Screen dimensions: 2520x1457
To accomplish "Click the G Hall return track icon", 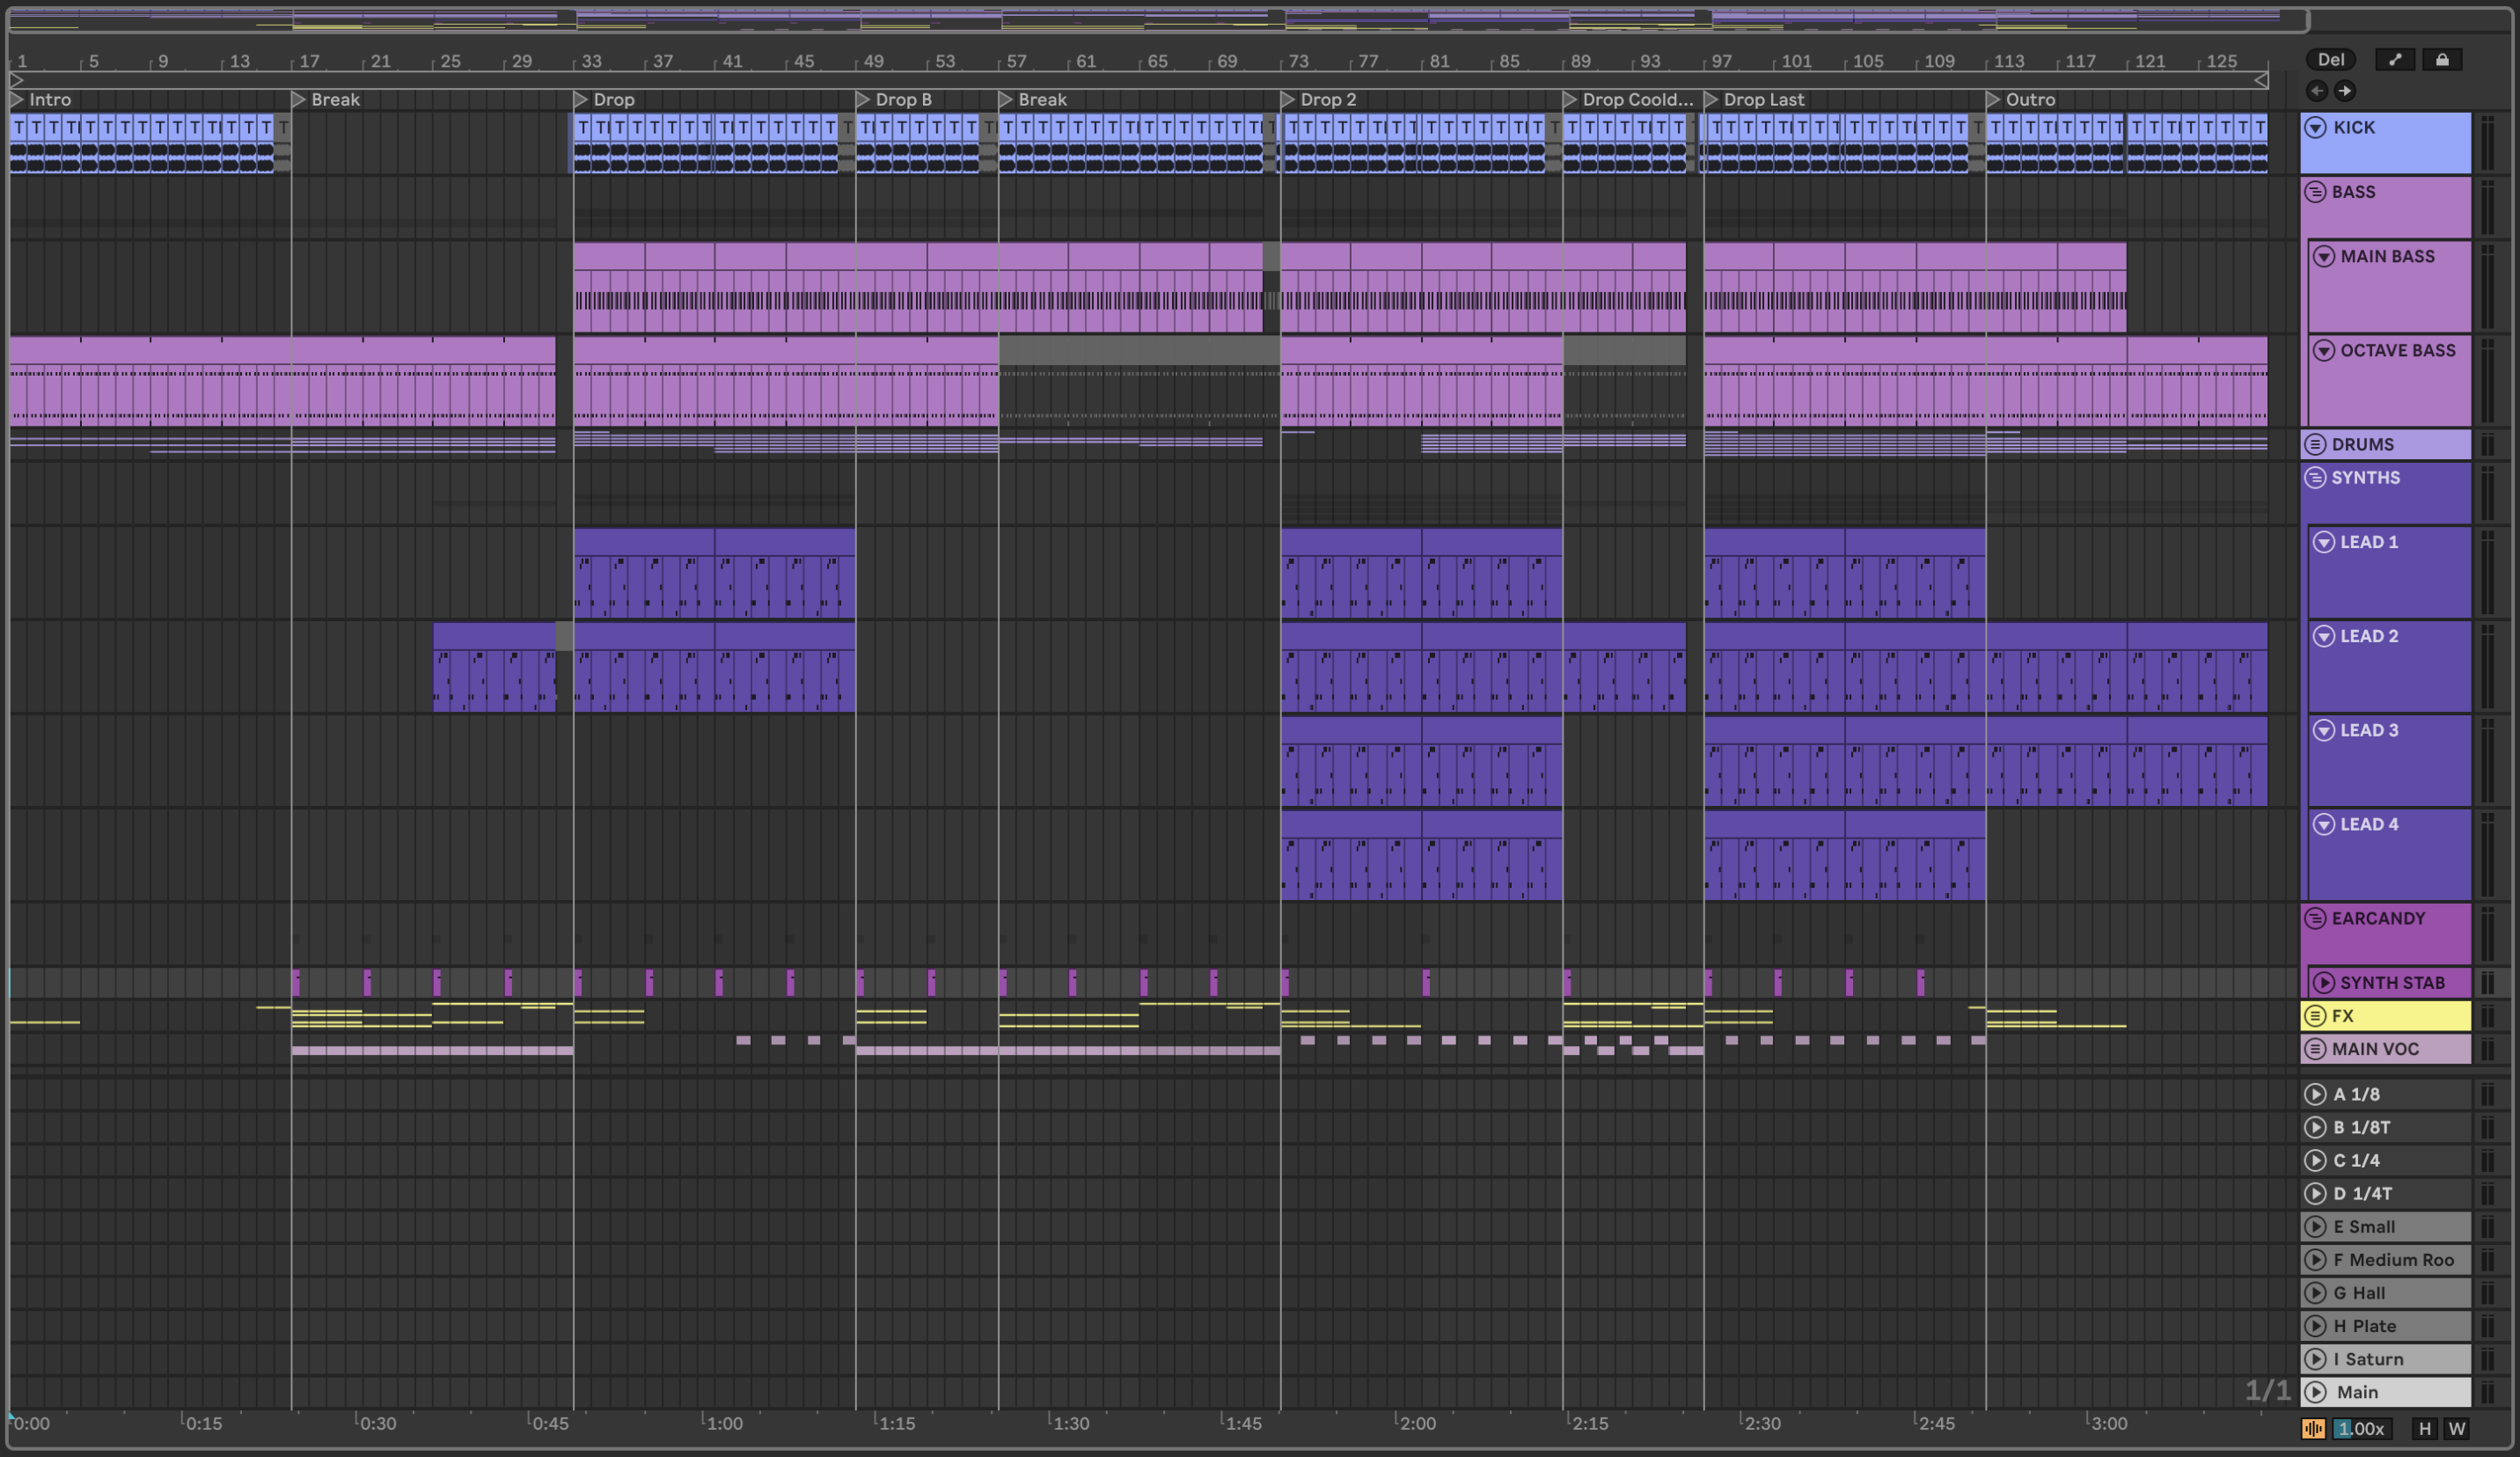I will [x=2315, y=1293].
